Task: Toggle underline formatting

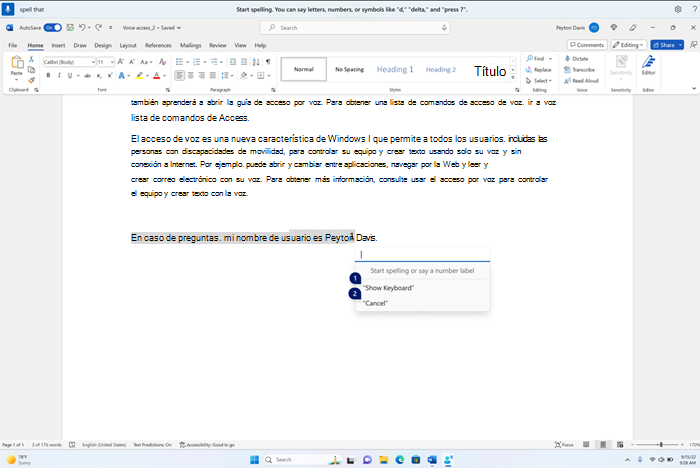Action: pyautogui.click(x=70, y=76)
